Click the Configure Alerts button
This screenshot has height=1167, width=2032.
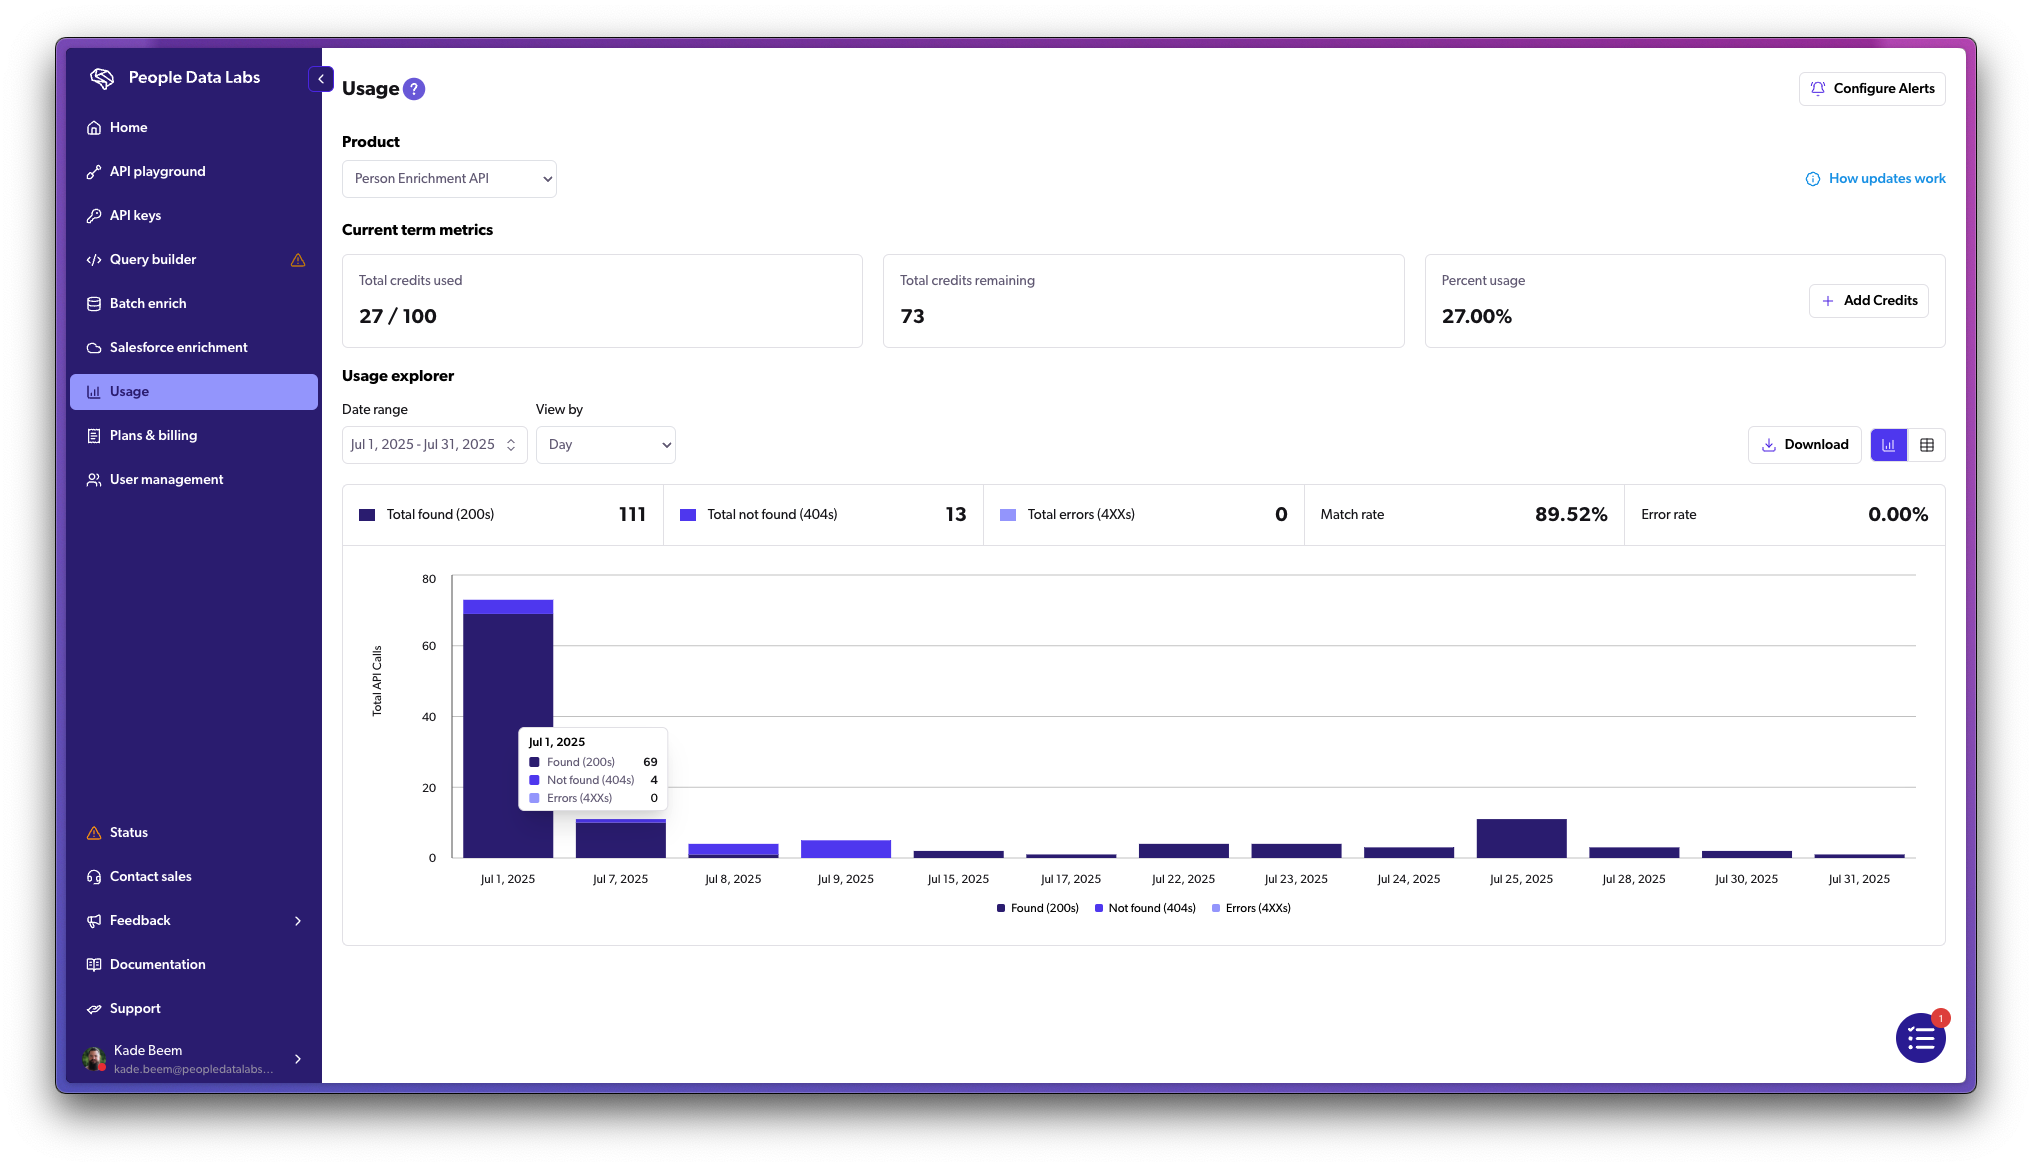pos(1871,88)
